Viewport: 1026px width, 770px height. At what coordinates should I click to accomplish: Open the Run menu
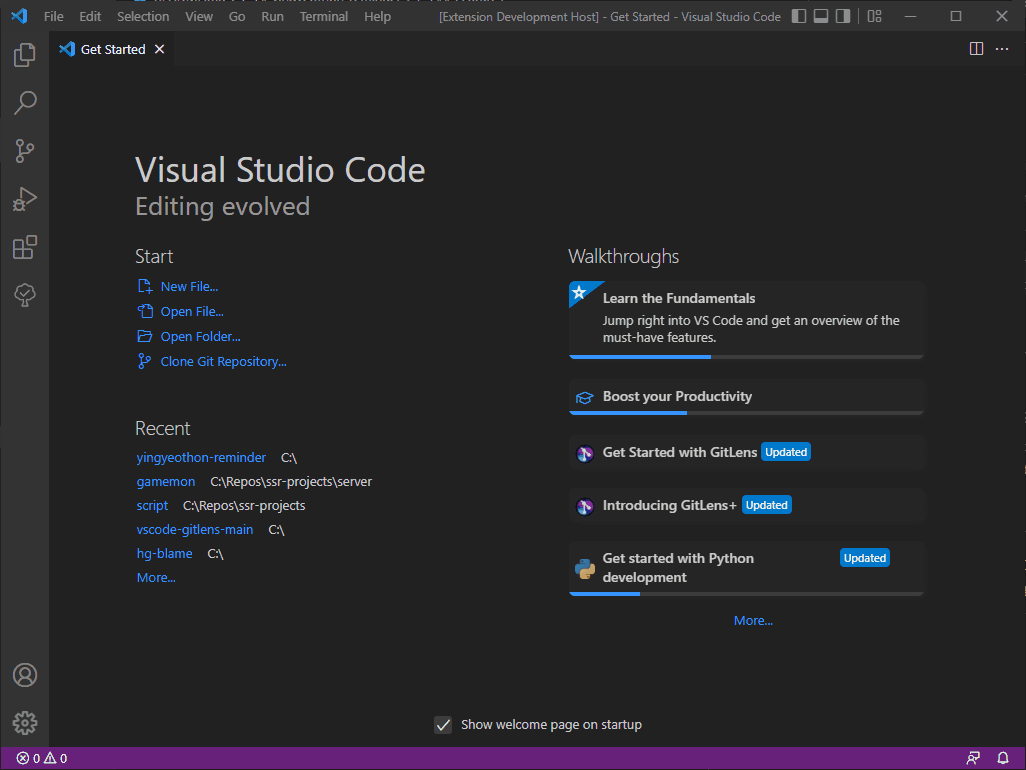tap(272, 16)
